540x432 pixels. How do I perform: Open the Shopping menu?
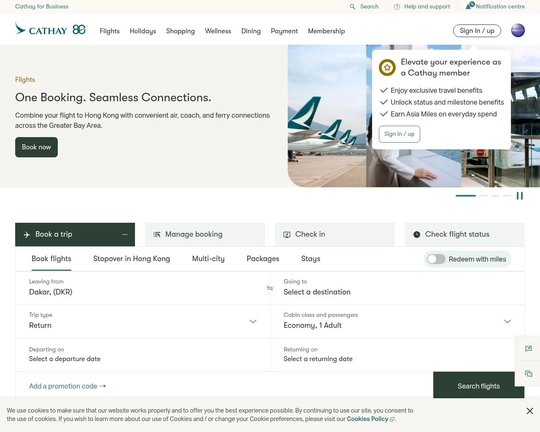[180, 31]
